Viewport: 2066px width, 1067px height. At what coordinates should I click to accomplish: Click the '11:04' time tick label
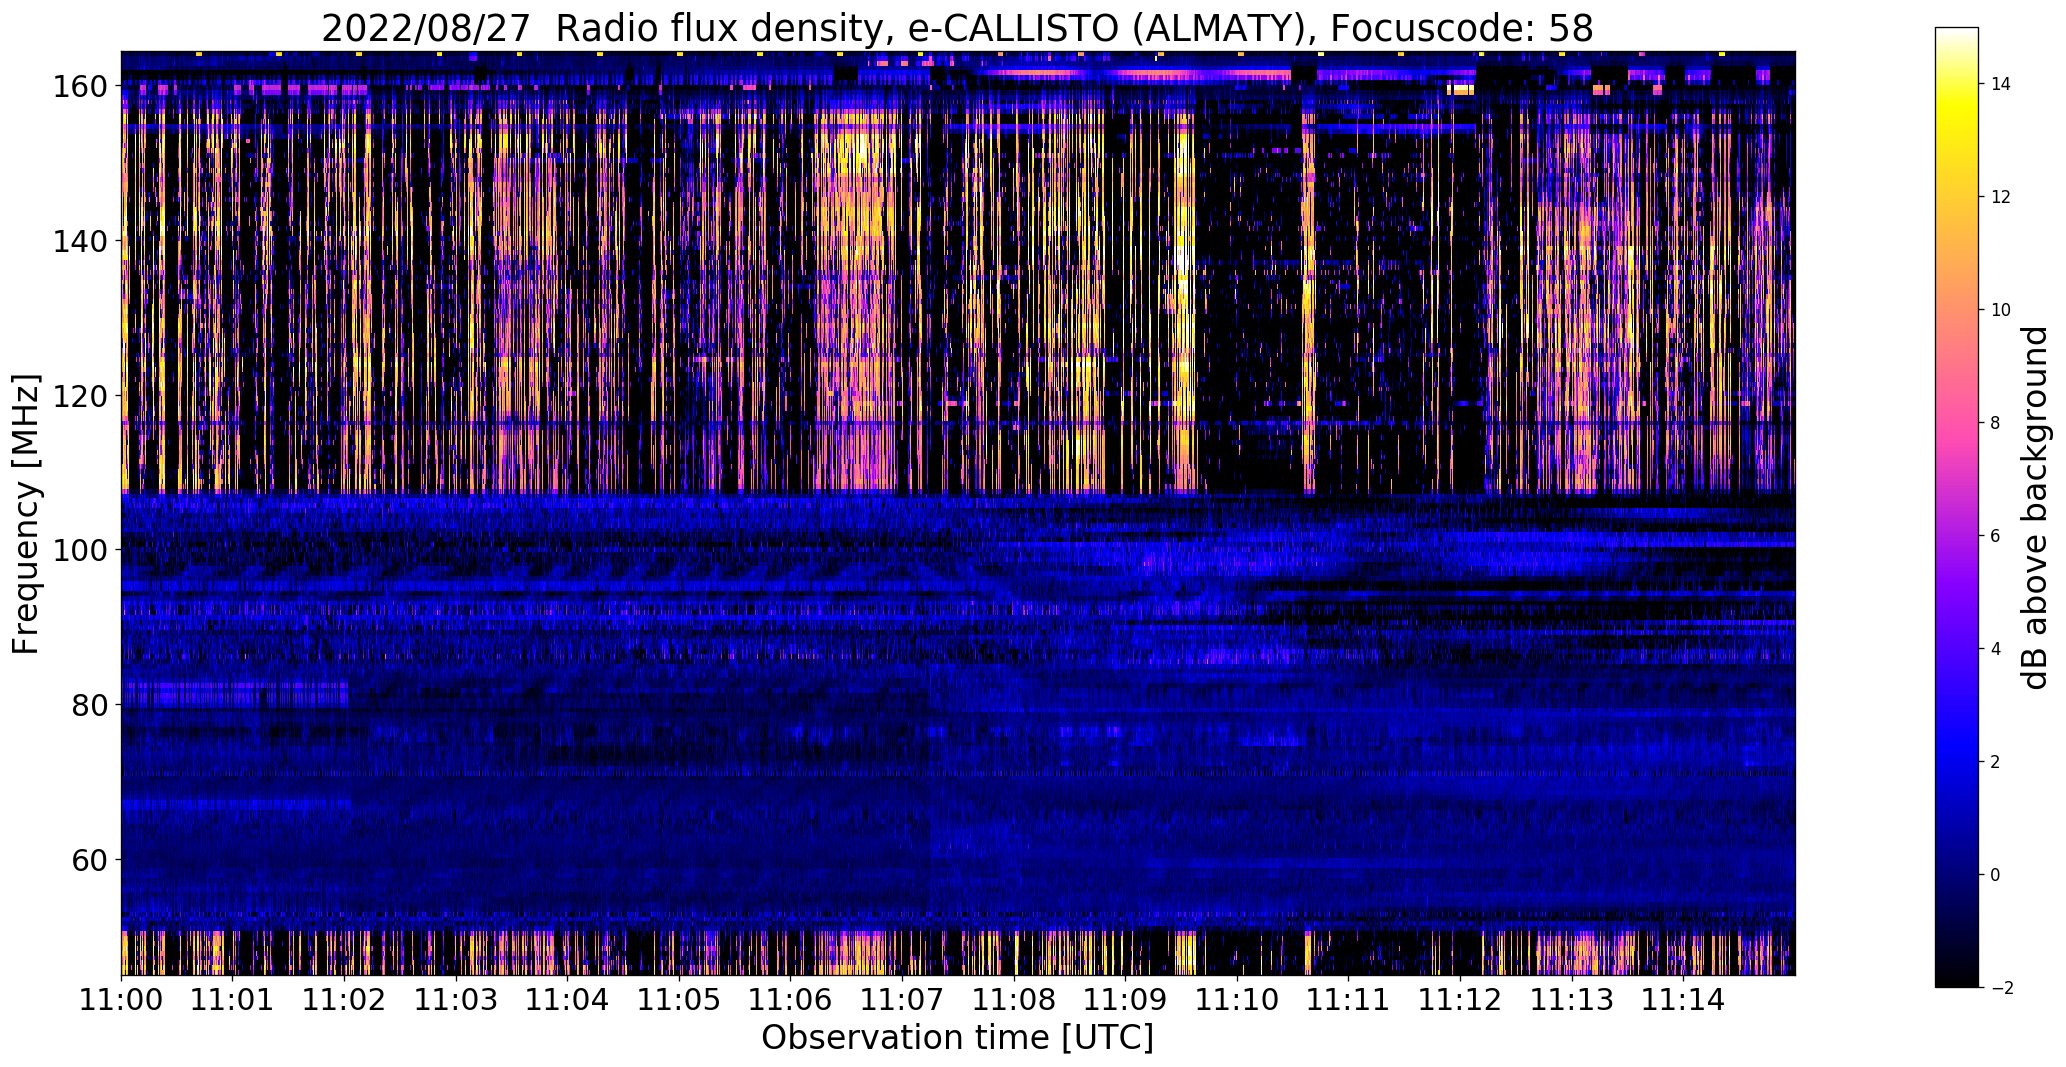coord(567,998)
